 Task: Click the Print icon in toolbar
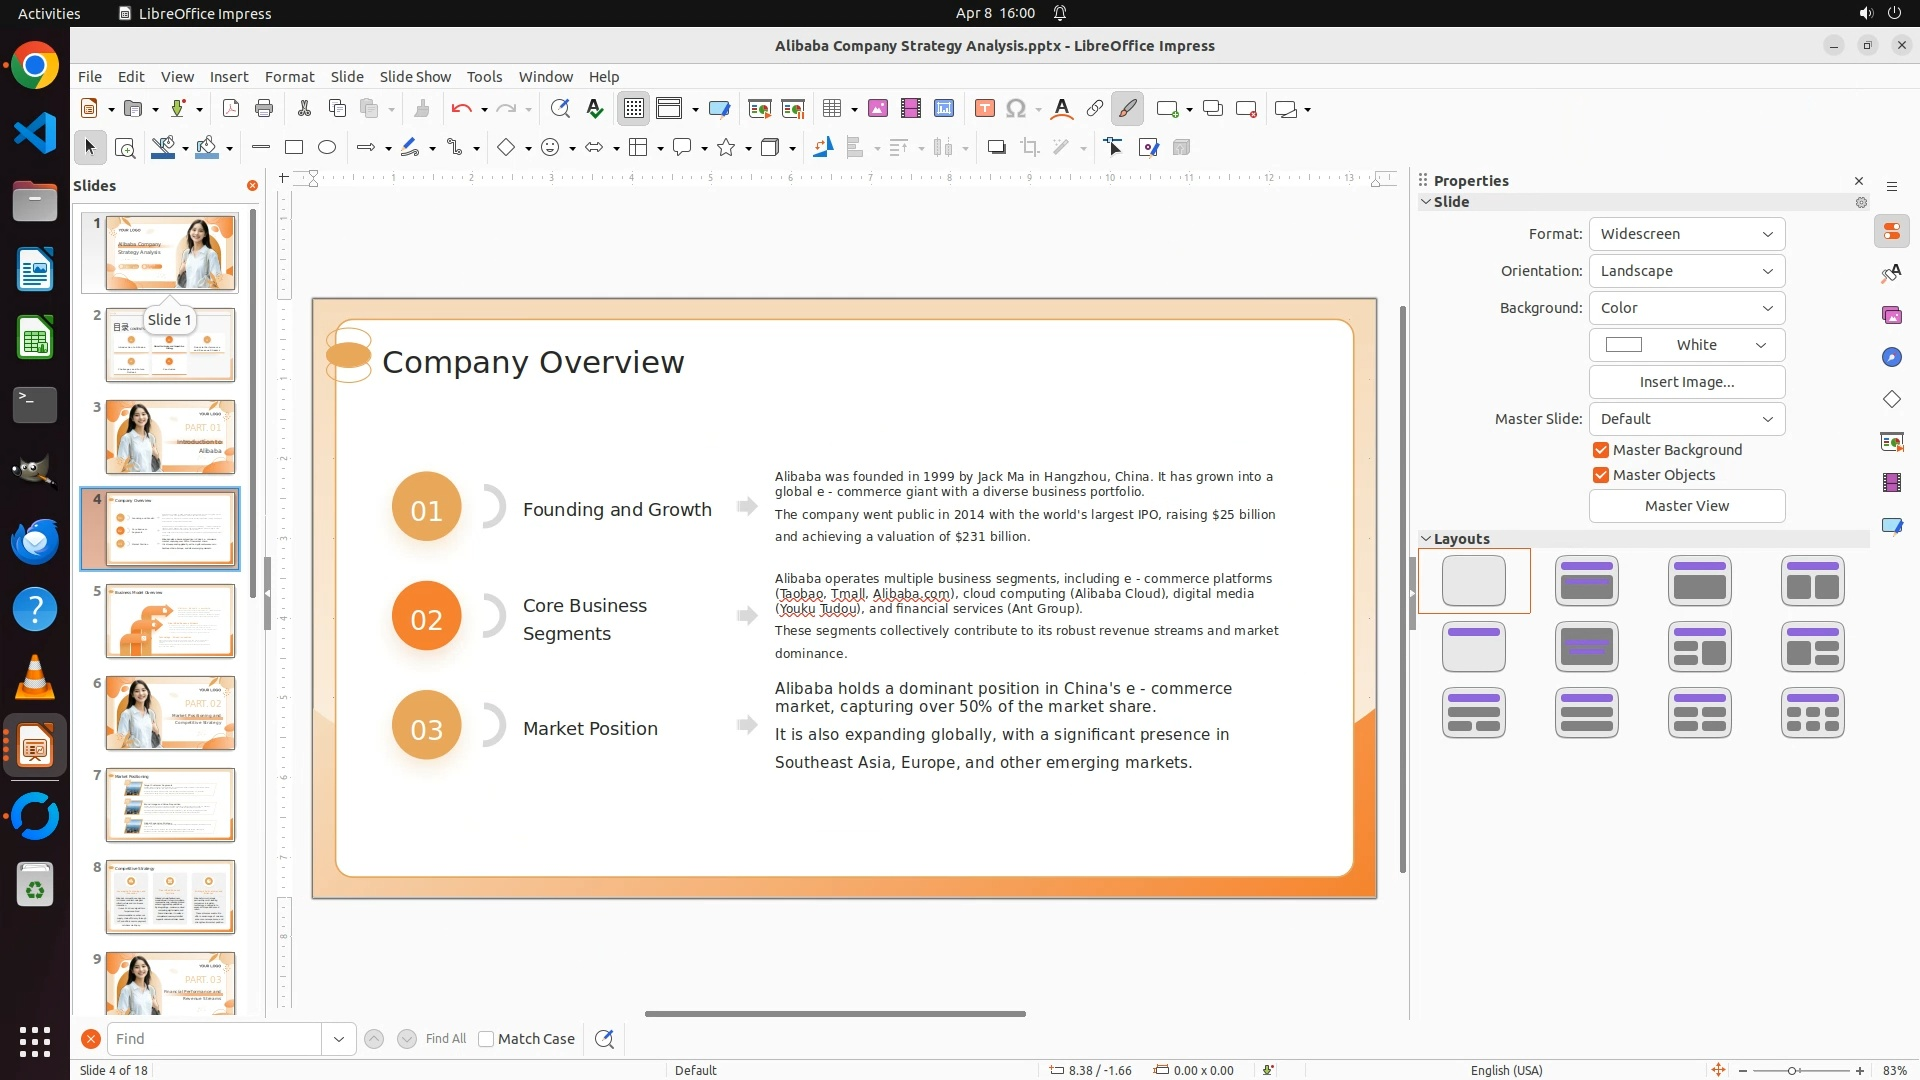coord(264,109)
